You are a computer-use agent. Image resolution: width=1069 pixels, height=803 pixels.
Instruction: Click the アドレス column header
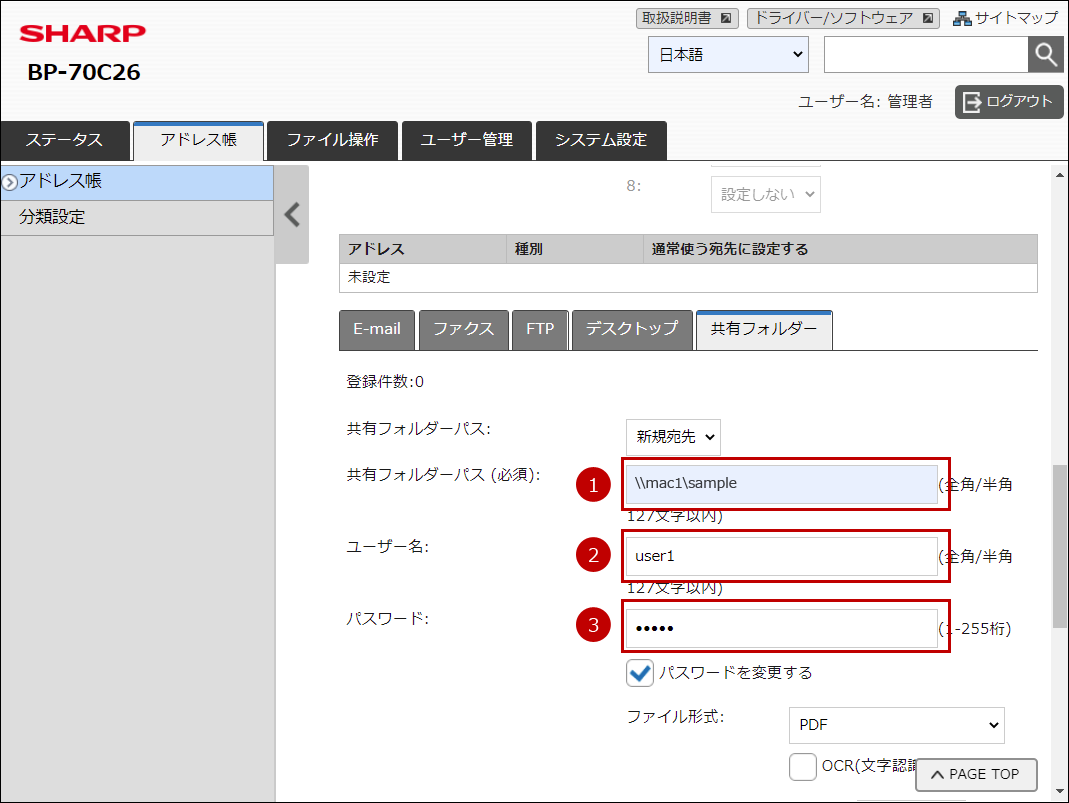tap(423, 249)
